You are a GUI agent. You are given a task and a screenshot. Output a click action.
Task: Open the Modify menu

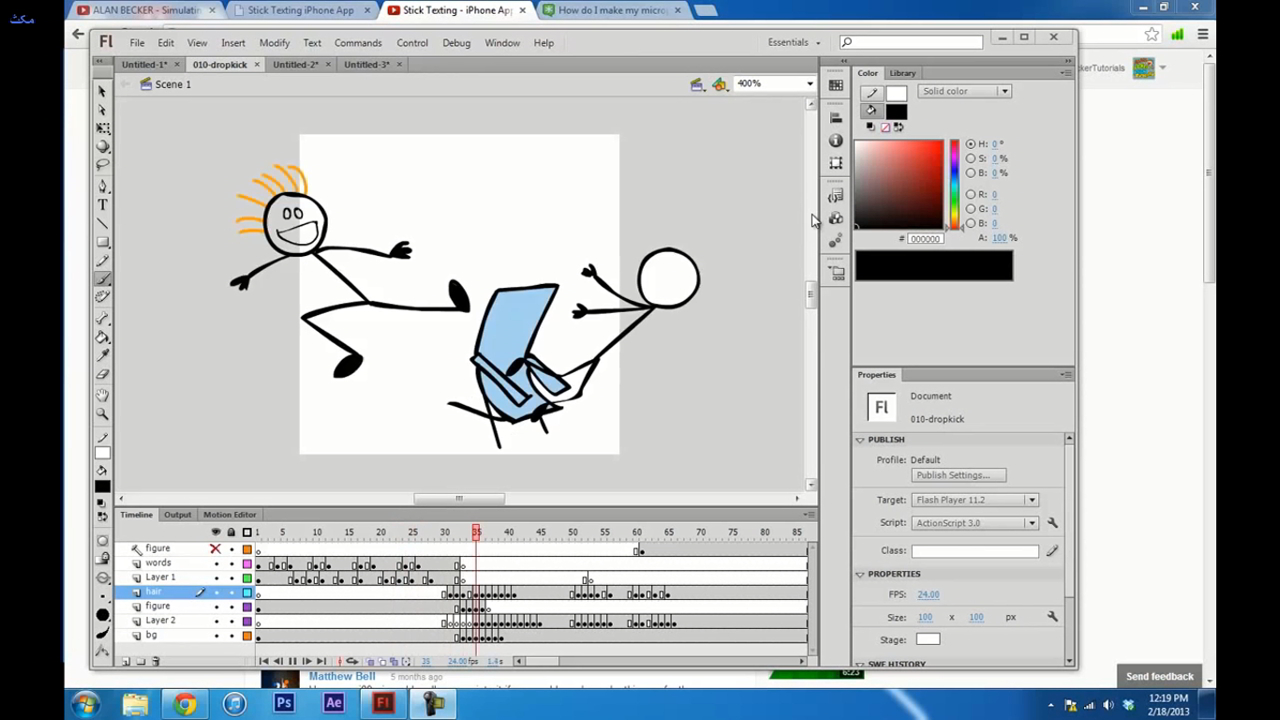coord(274,43)
